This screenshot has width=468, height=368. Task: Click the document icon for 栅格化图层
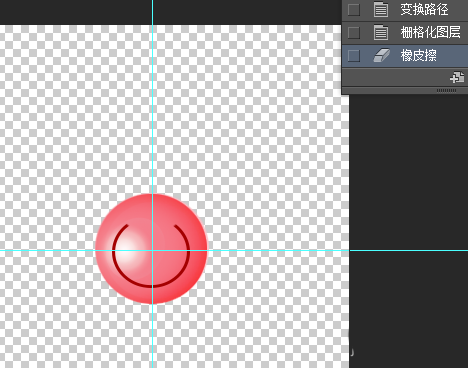click(381, 32)
